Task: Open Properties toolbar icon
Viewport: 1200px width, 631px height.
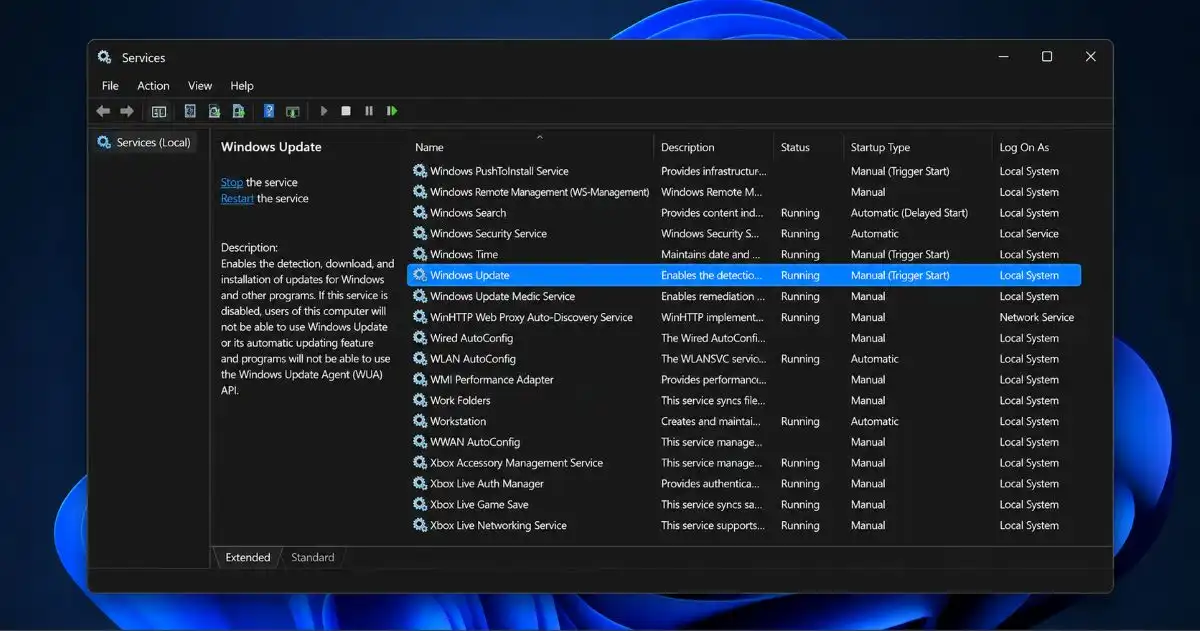Action: (x=190, y=111)
